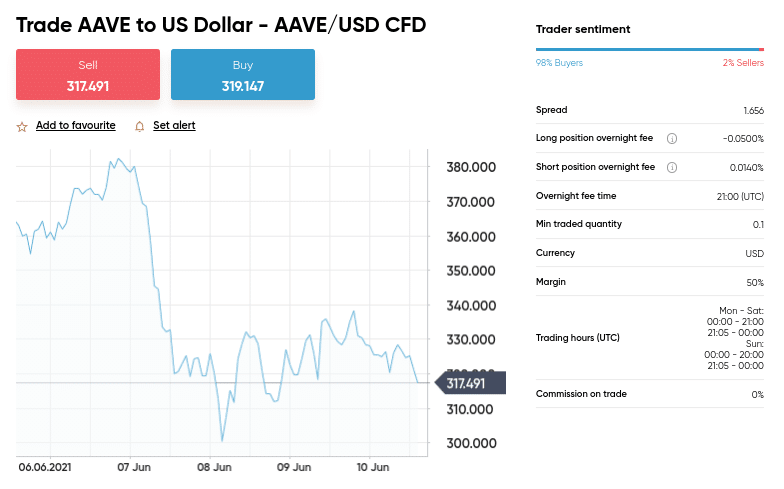Click the 380.000 price level on chart axis

pos(470,168)
